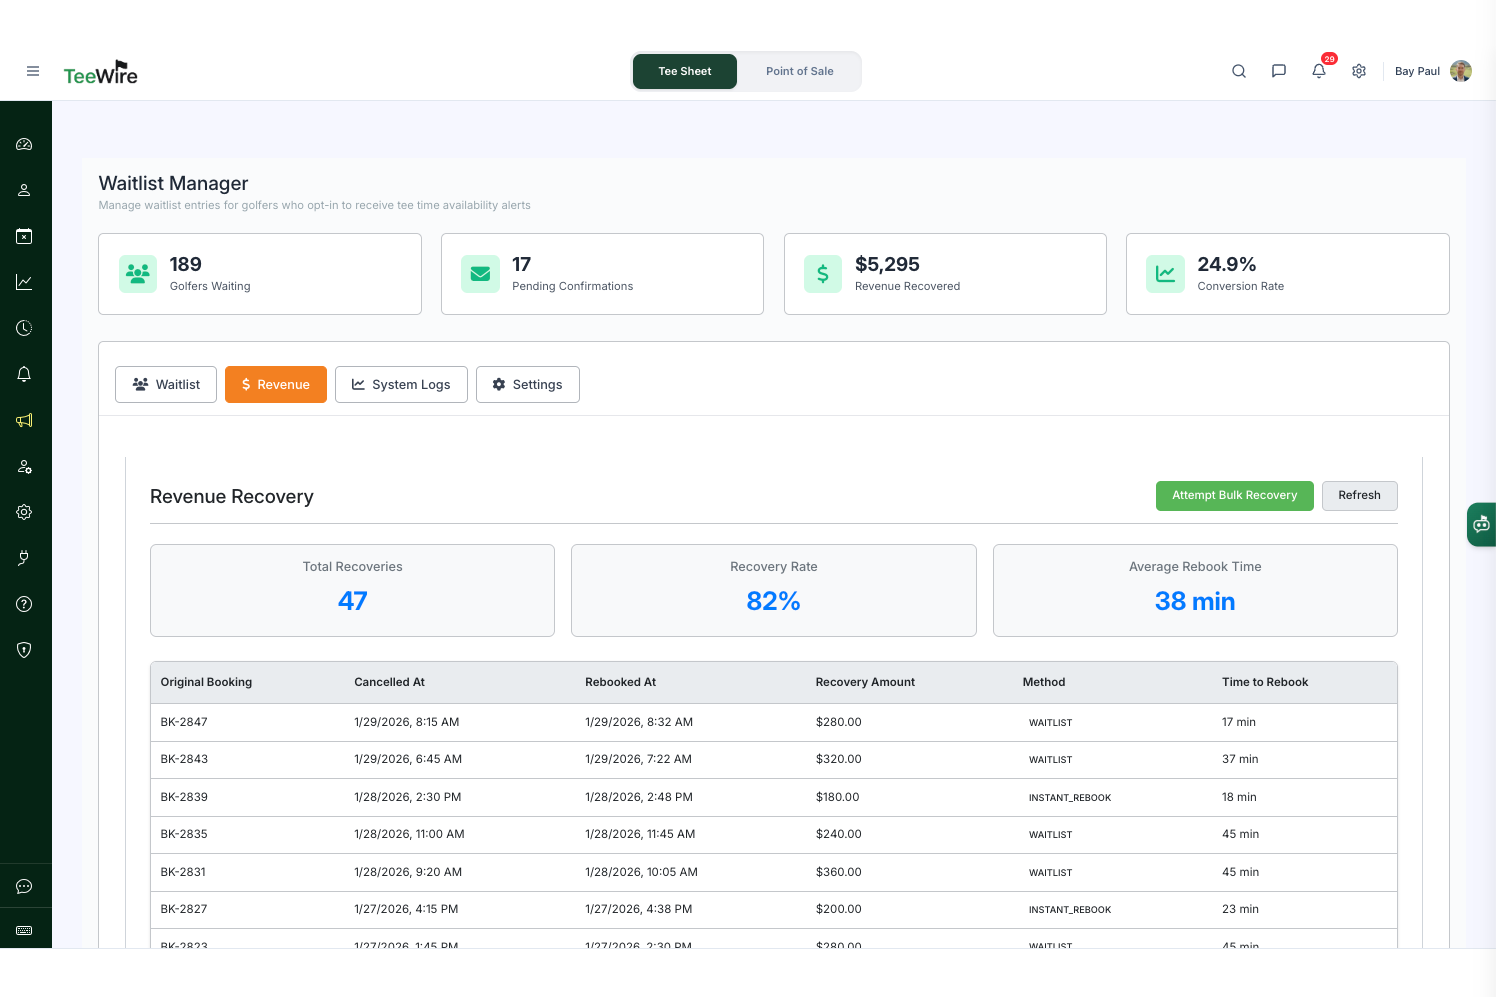The width and height of the screenshot is (1496, 997).
Task: Open dashboard gauge icon in sidebar
Action: (x=25, y=144)
